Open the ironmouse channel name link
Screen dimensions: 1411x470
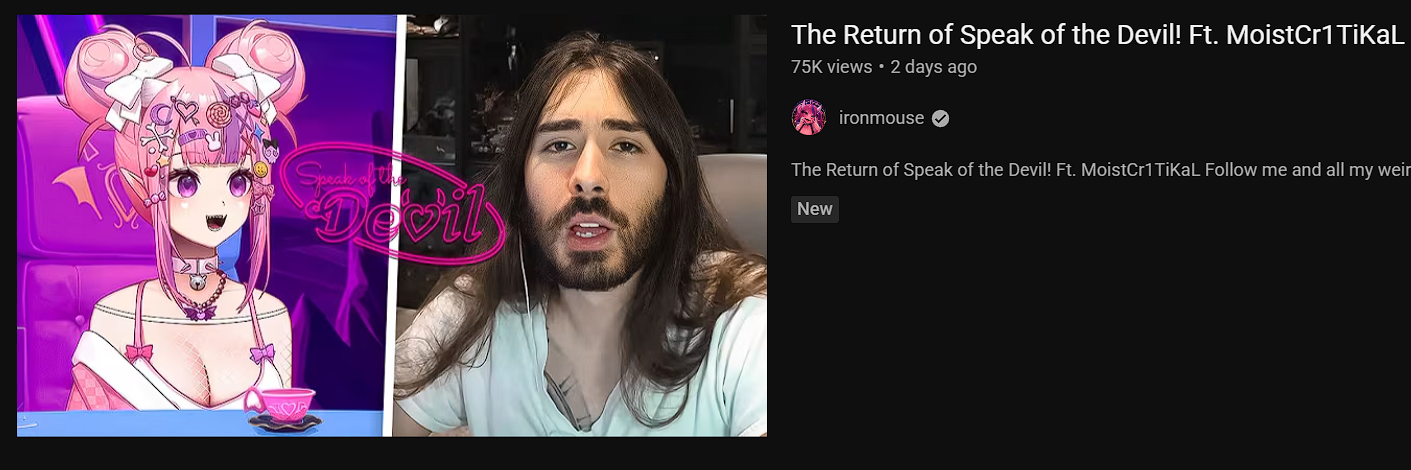coord(881,118)
